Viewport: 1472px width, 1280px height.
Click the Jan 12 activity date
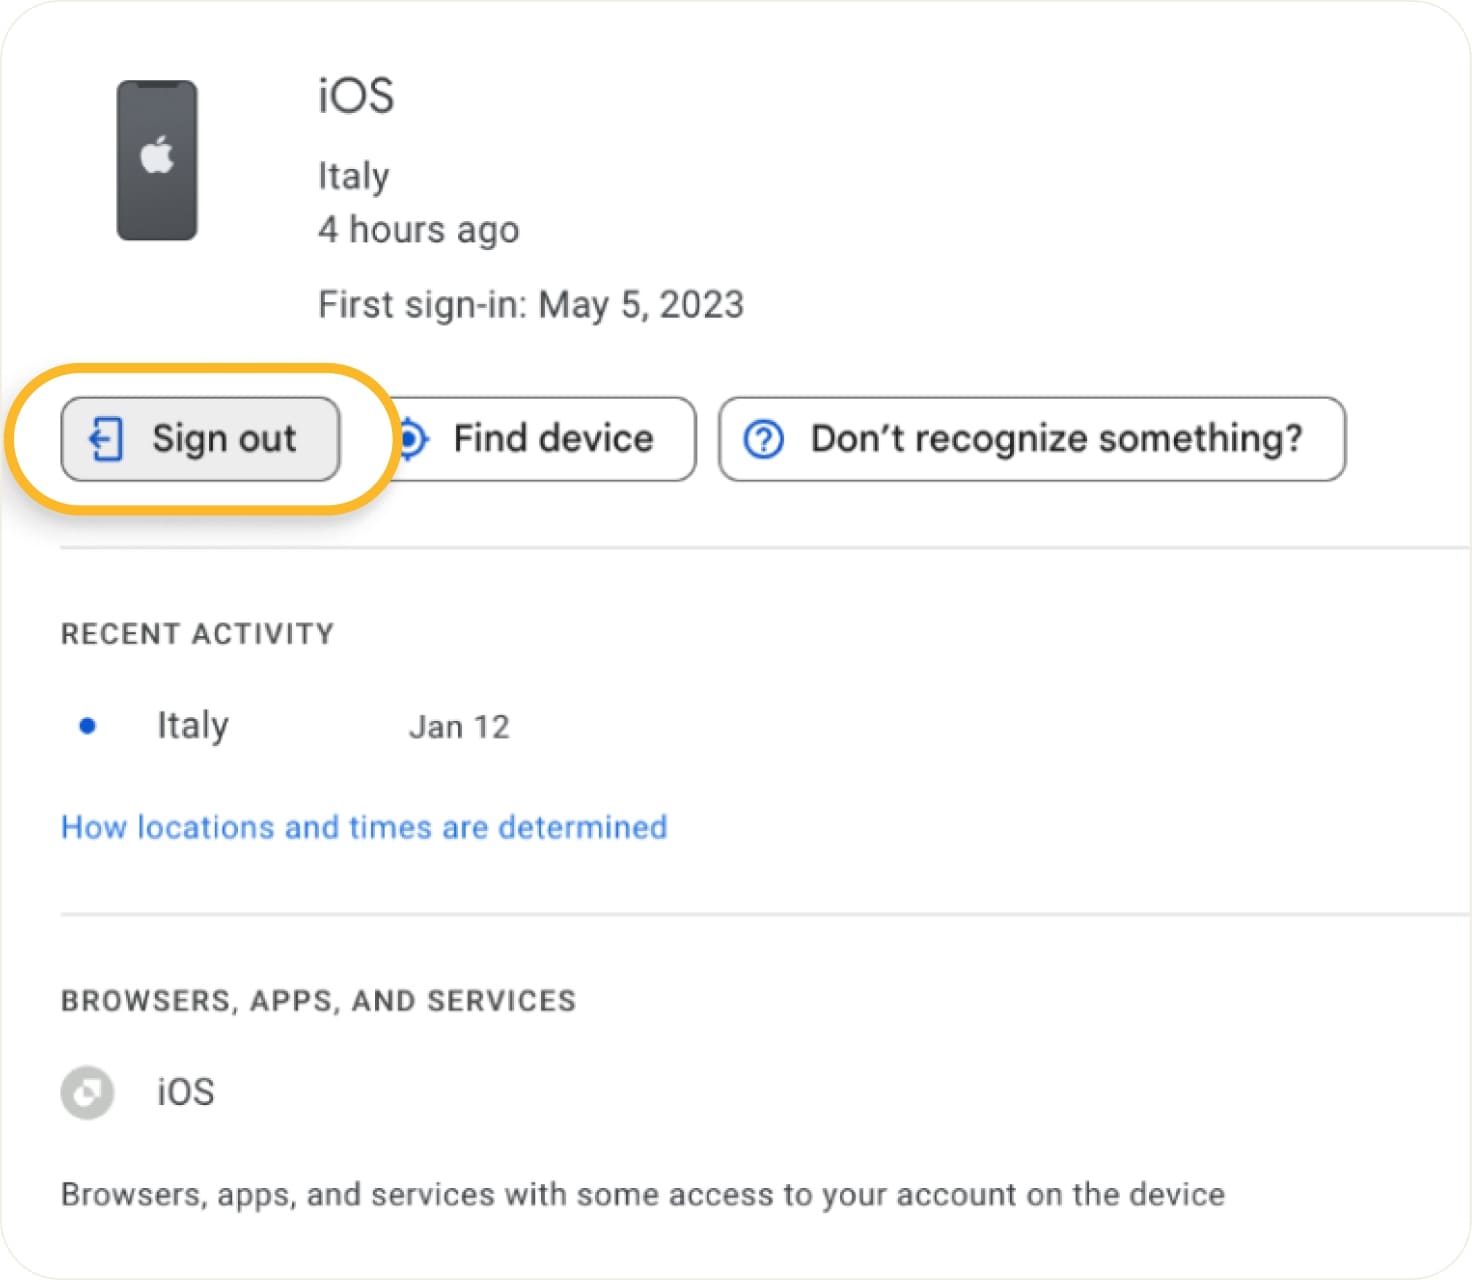coord(460,727)
